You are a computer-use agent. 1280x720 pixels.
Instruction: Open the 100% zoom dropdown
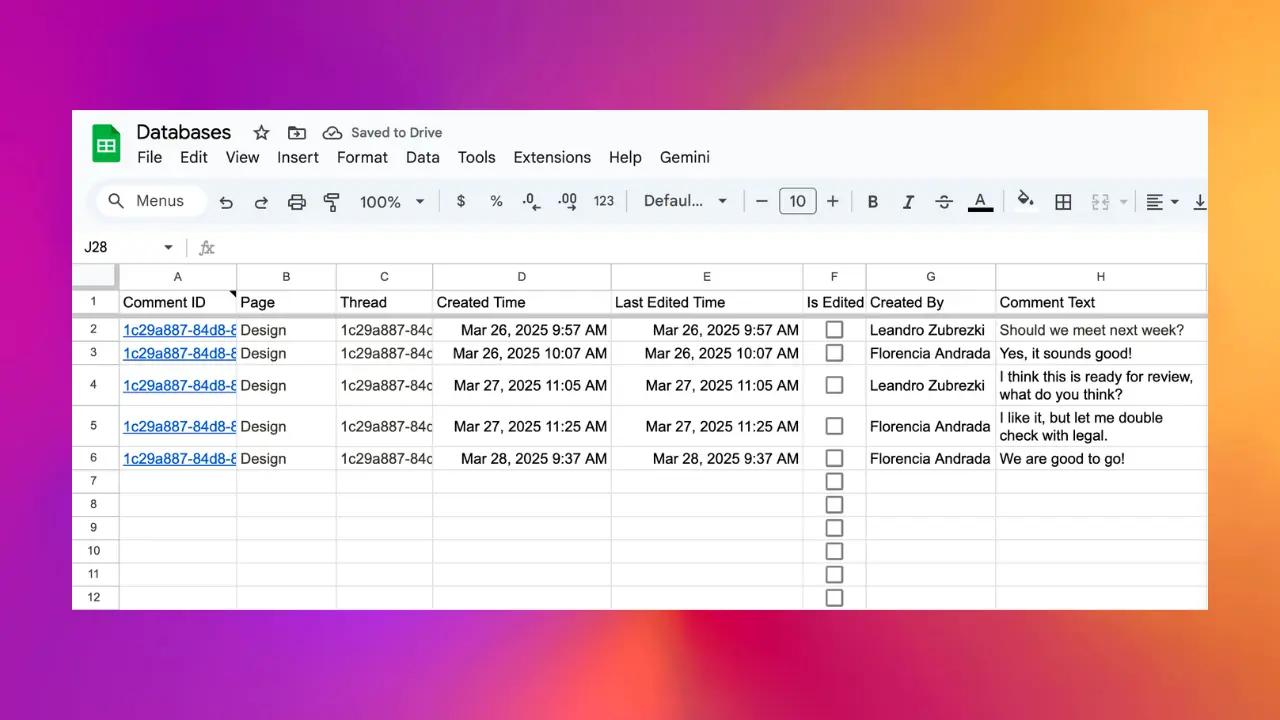click(392, 202)
